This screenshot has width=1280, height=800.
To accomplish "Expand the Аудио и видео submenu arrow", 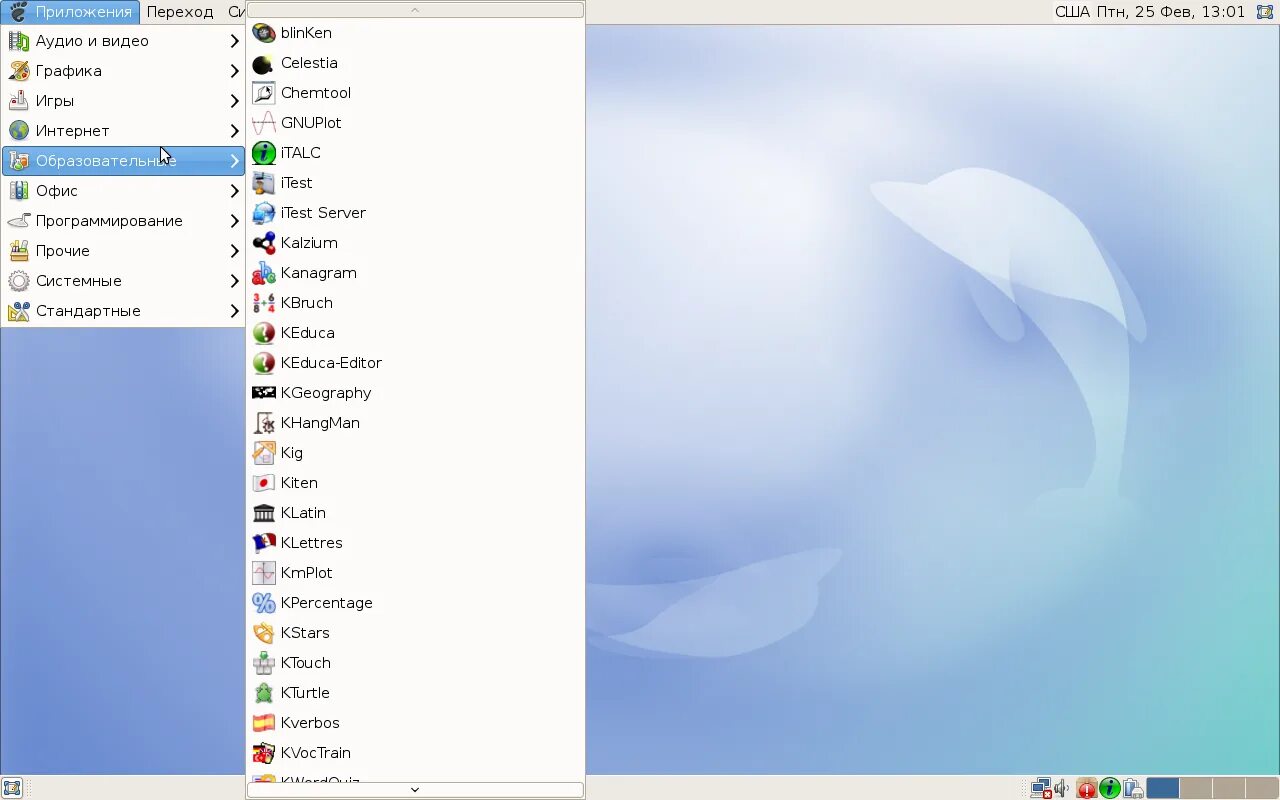I will 235,41.
